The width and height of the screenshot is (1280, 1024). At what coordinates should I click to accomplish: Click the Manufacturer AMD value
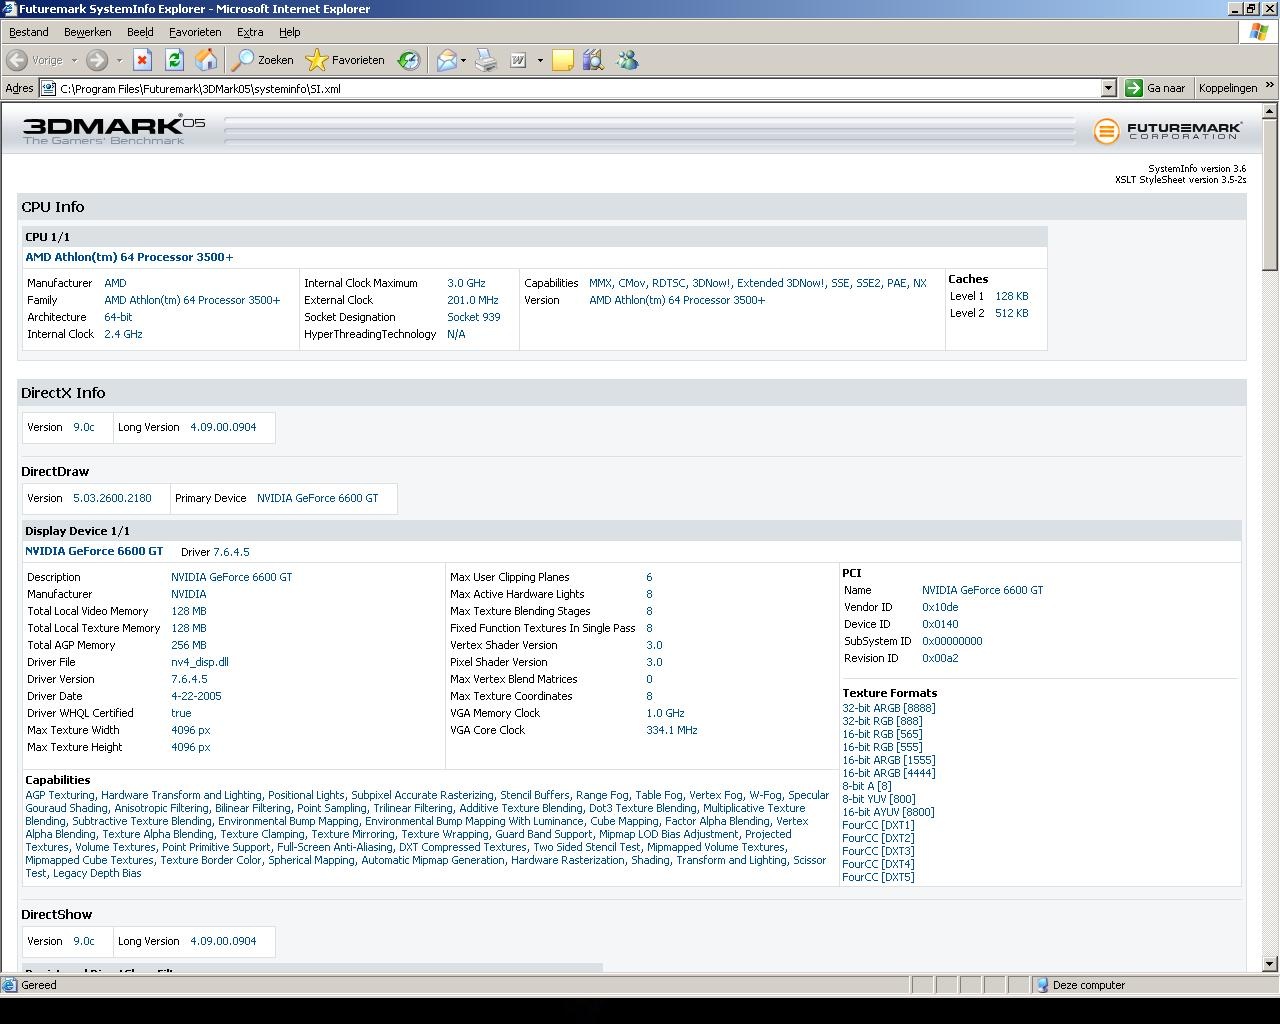[x=115, y=283]
